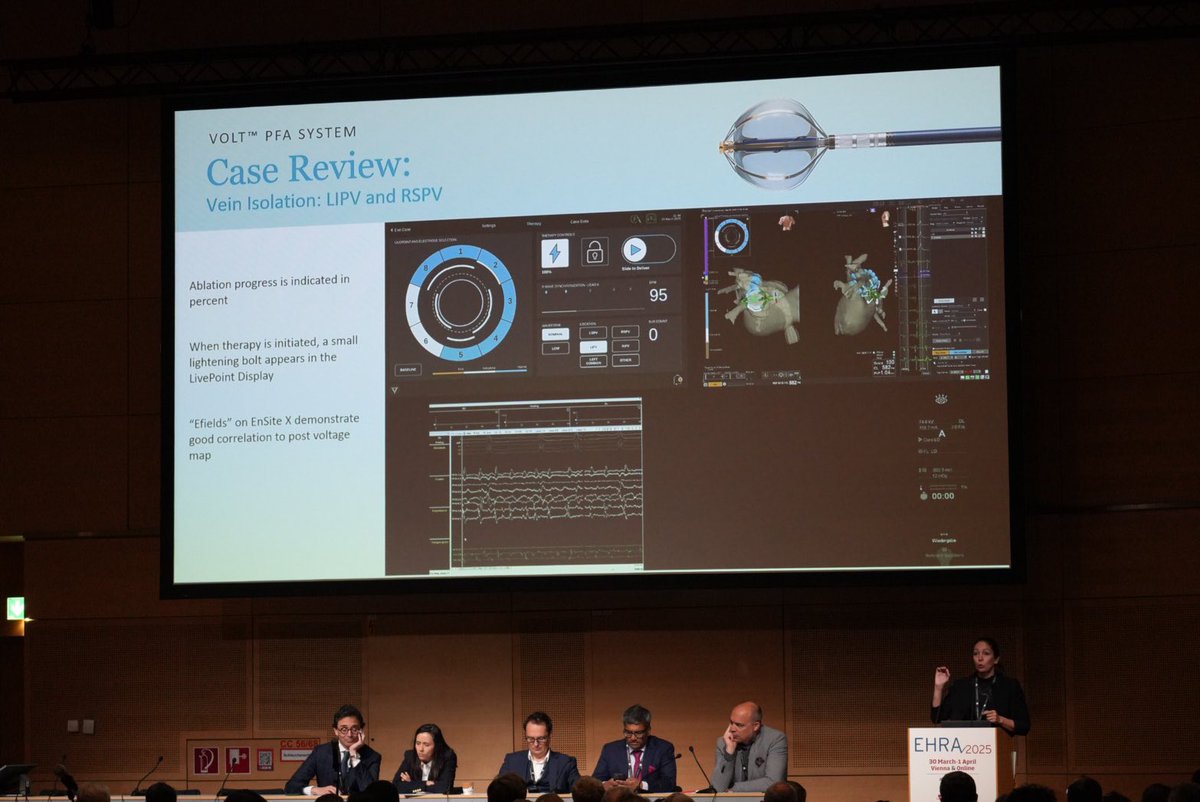Open the Therapy tab

coord(534,223)
